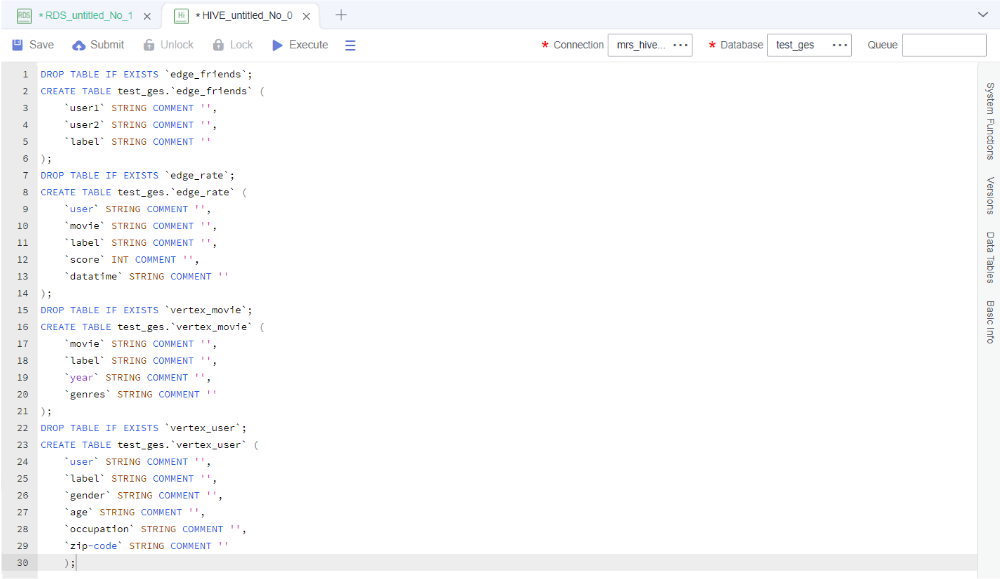Click the Execute play triangle icon

click(x=277, y=45)
